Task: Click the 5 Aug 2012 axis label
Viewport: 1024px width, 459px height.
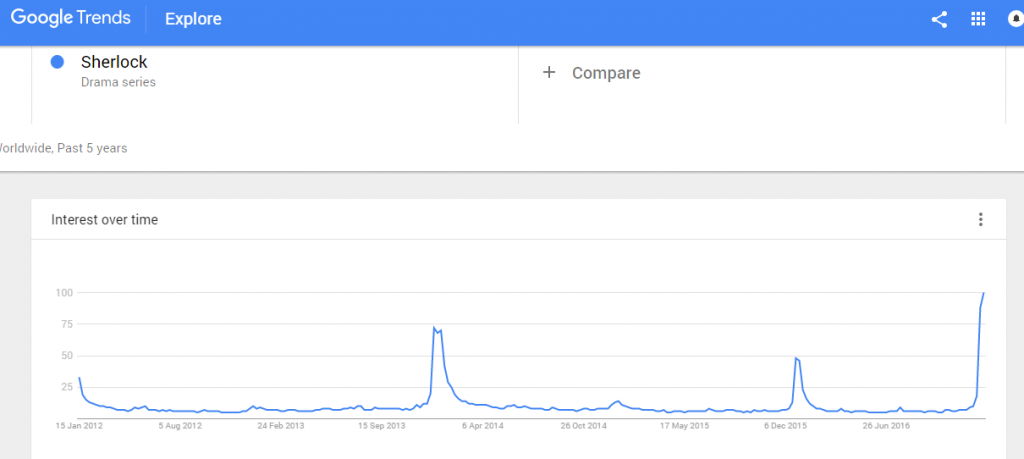Action: [178, 426]
